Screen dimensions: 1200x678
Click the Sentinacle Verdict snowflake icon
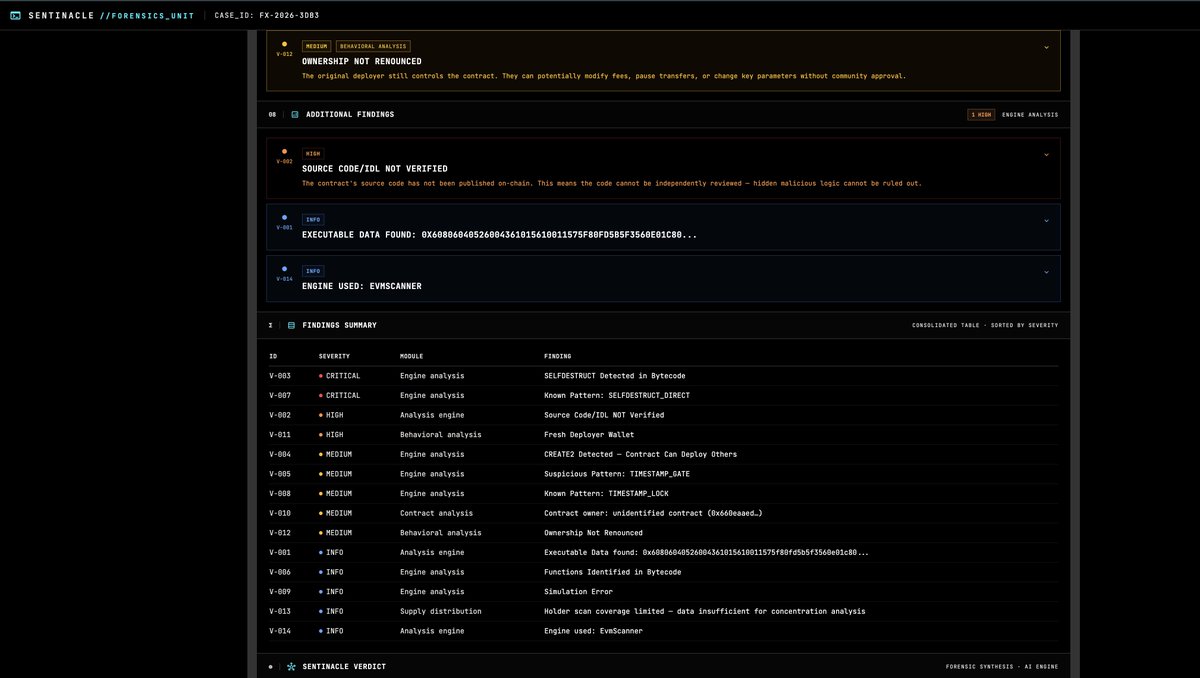point(291,666)
